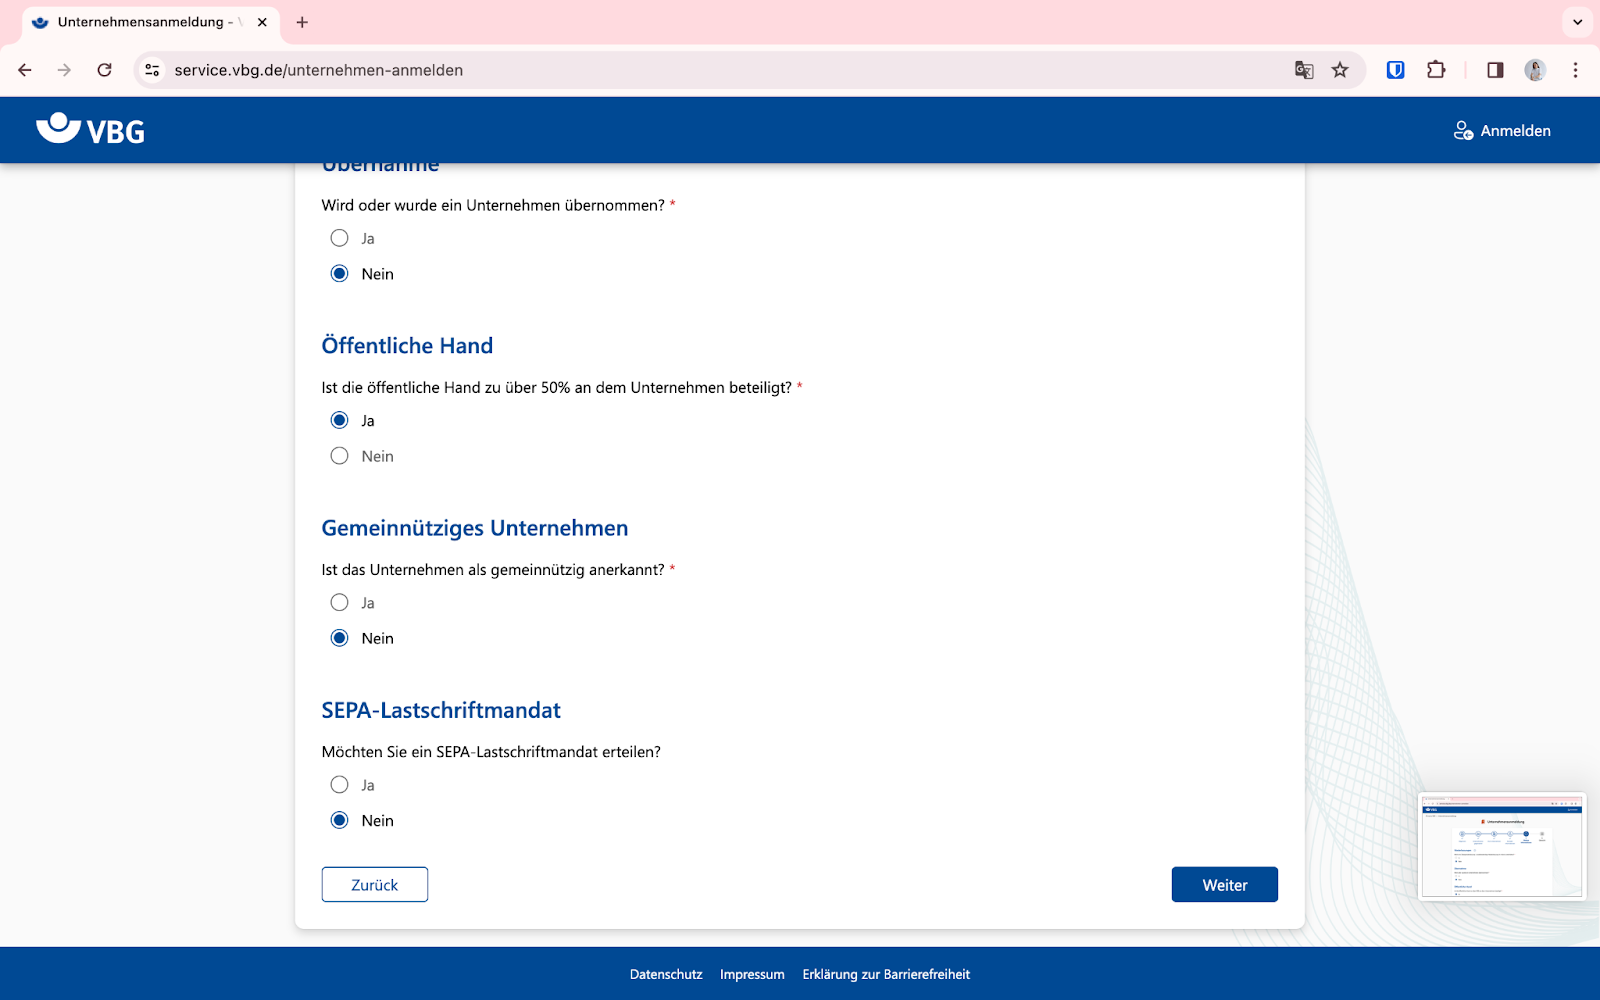Reload the page

[104, 70]
